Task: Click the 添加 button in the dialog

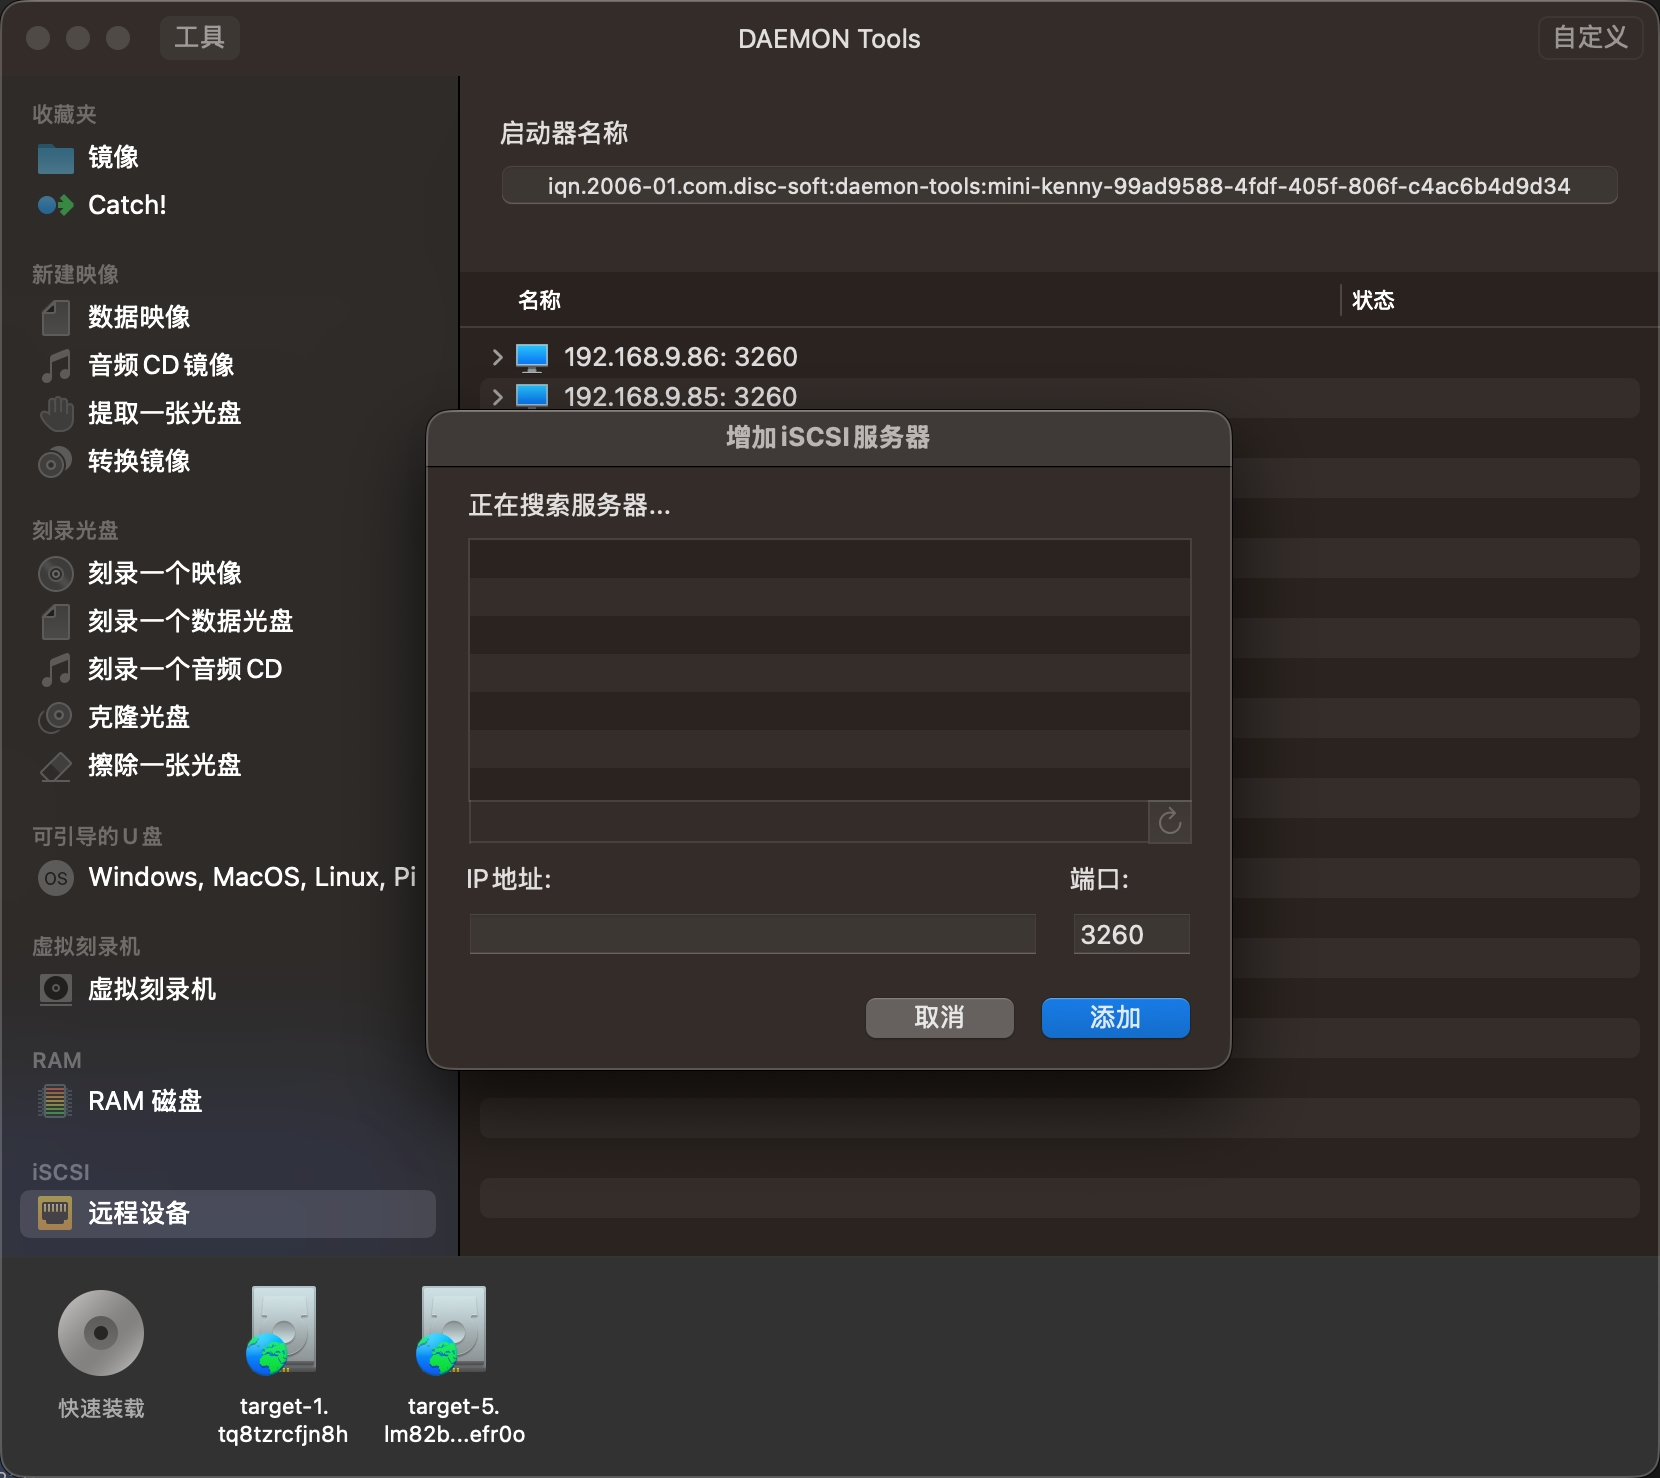Action: (1116, 1018)
